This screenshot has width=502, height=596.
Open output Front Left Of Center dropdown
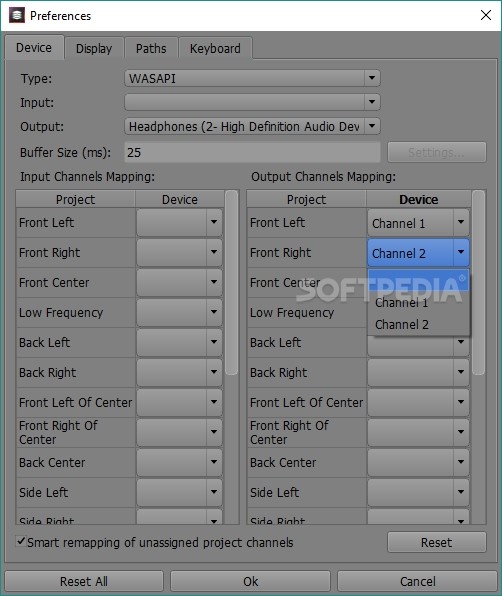point(418,402)
